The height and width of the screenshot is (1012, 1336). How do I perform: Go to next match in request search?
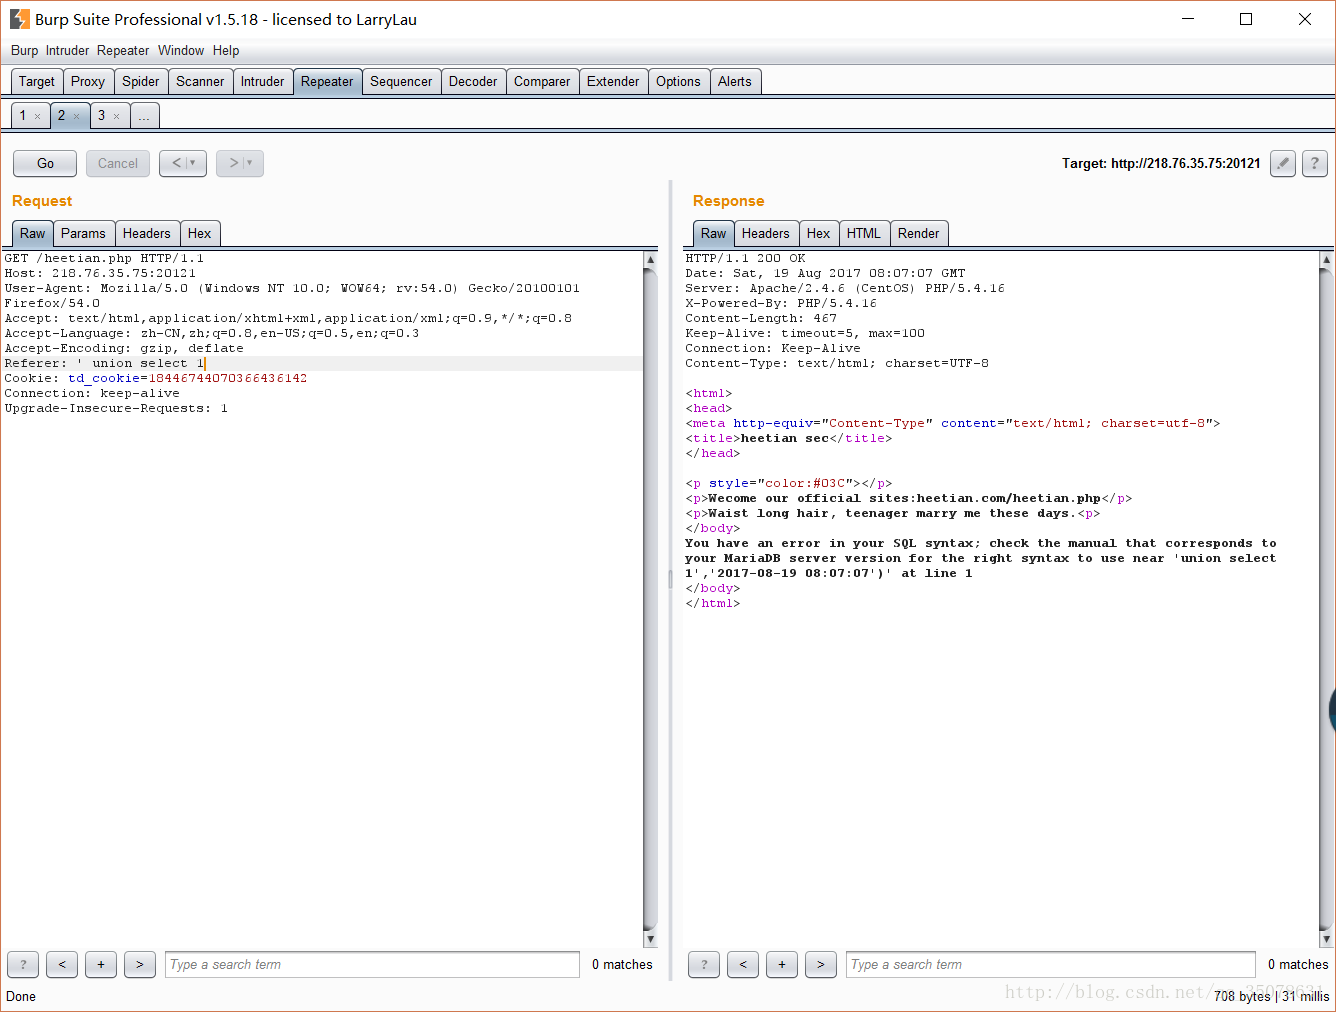coord(140,964)
